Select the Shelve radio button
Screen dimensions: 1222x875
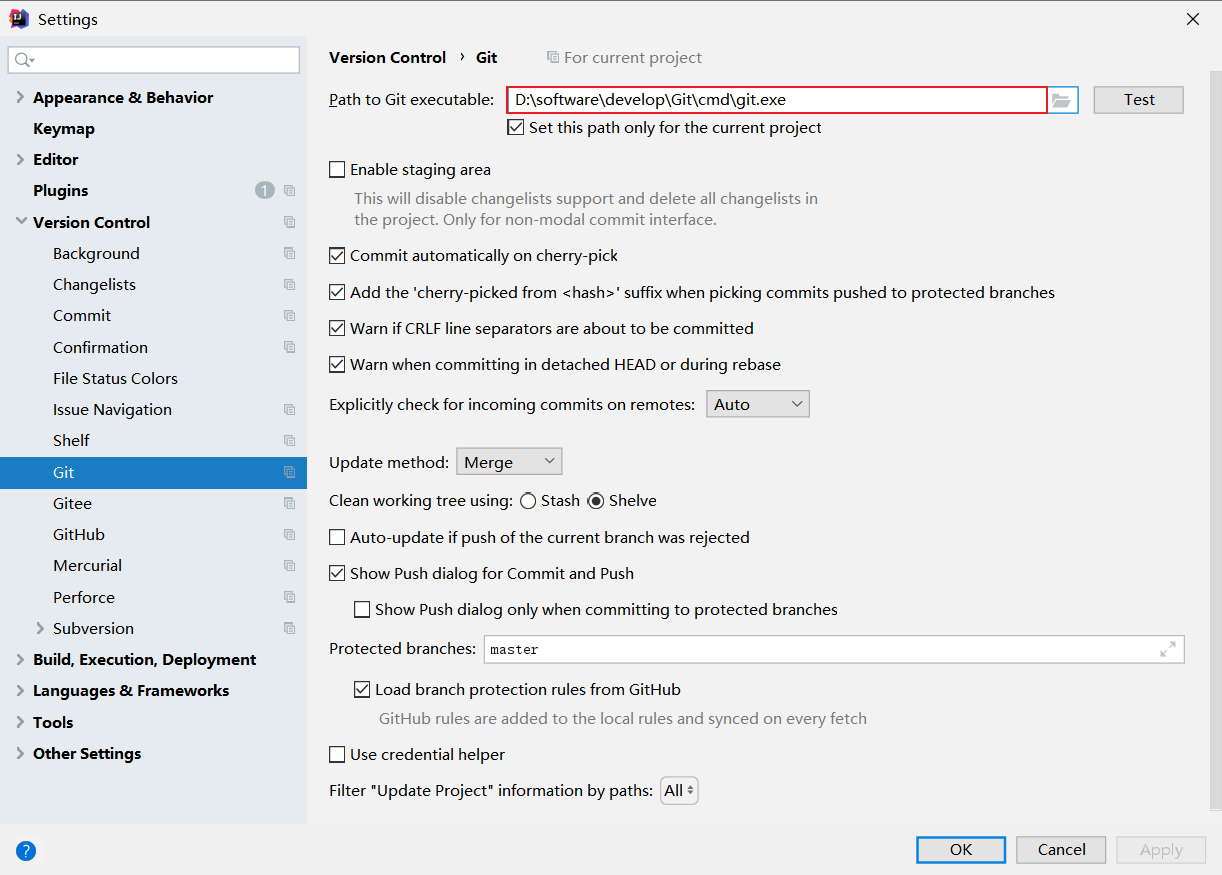596,501
